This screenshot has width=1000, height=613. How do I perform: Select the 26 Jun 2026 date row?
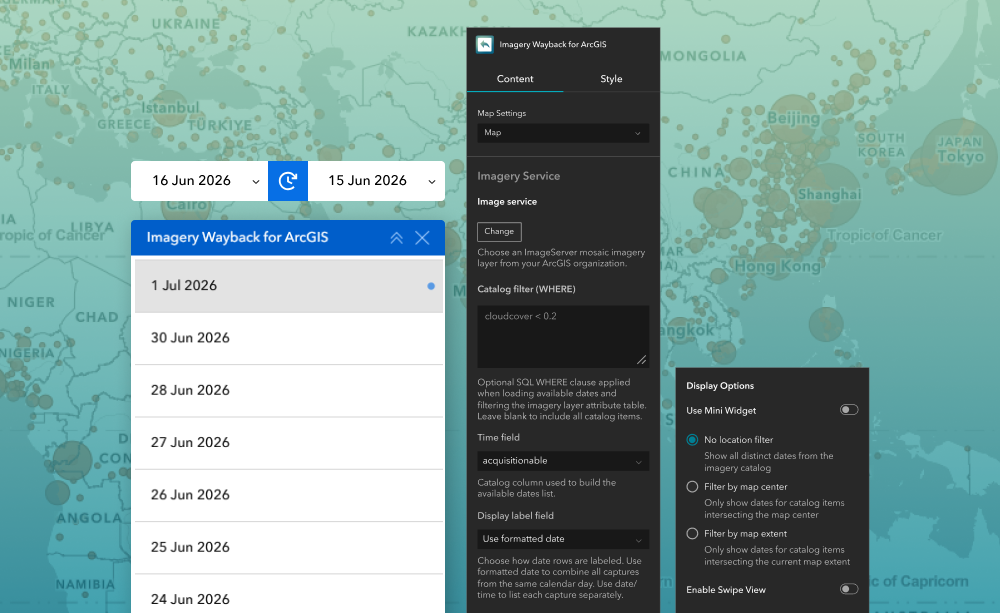point(289,495)
